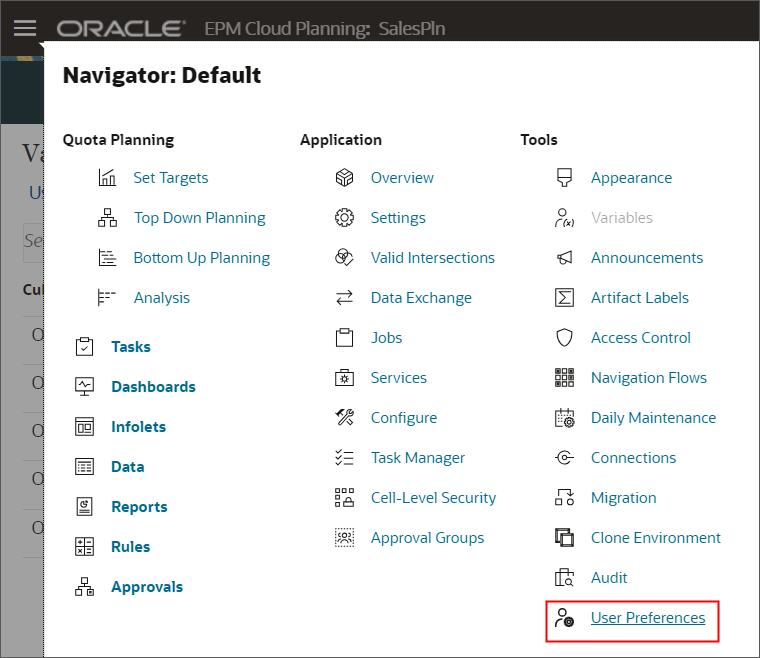Open Data Exchange link
This screenshot has width=760, height=658.
[421, 298]
